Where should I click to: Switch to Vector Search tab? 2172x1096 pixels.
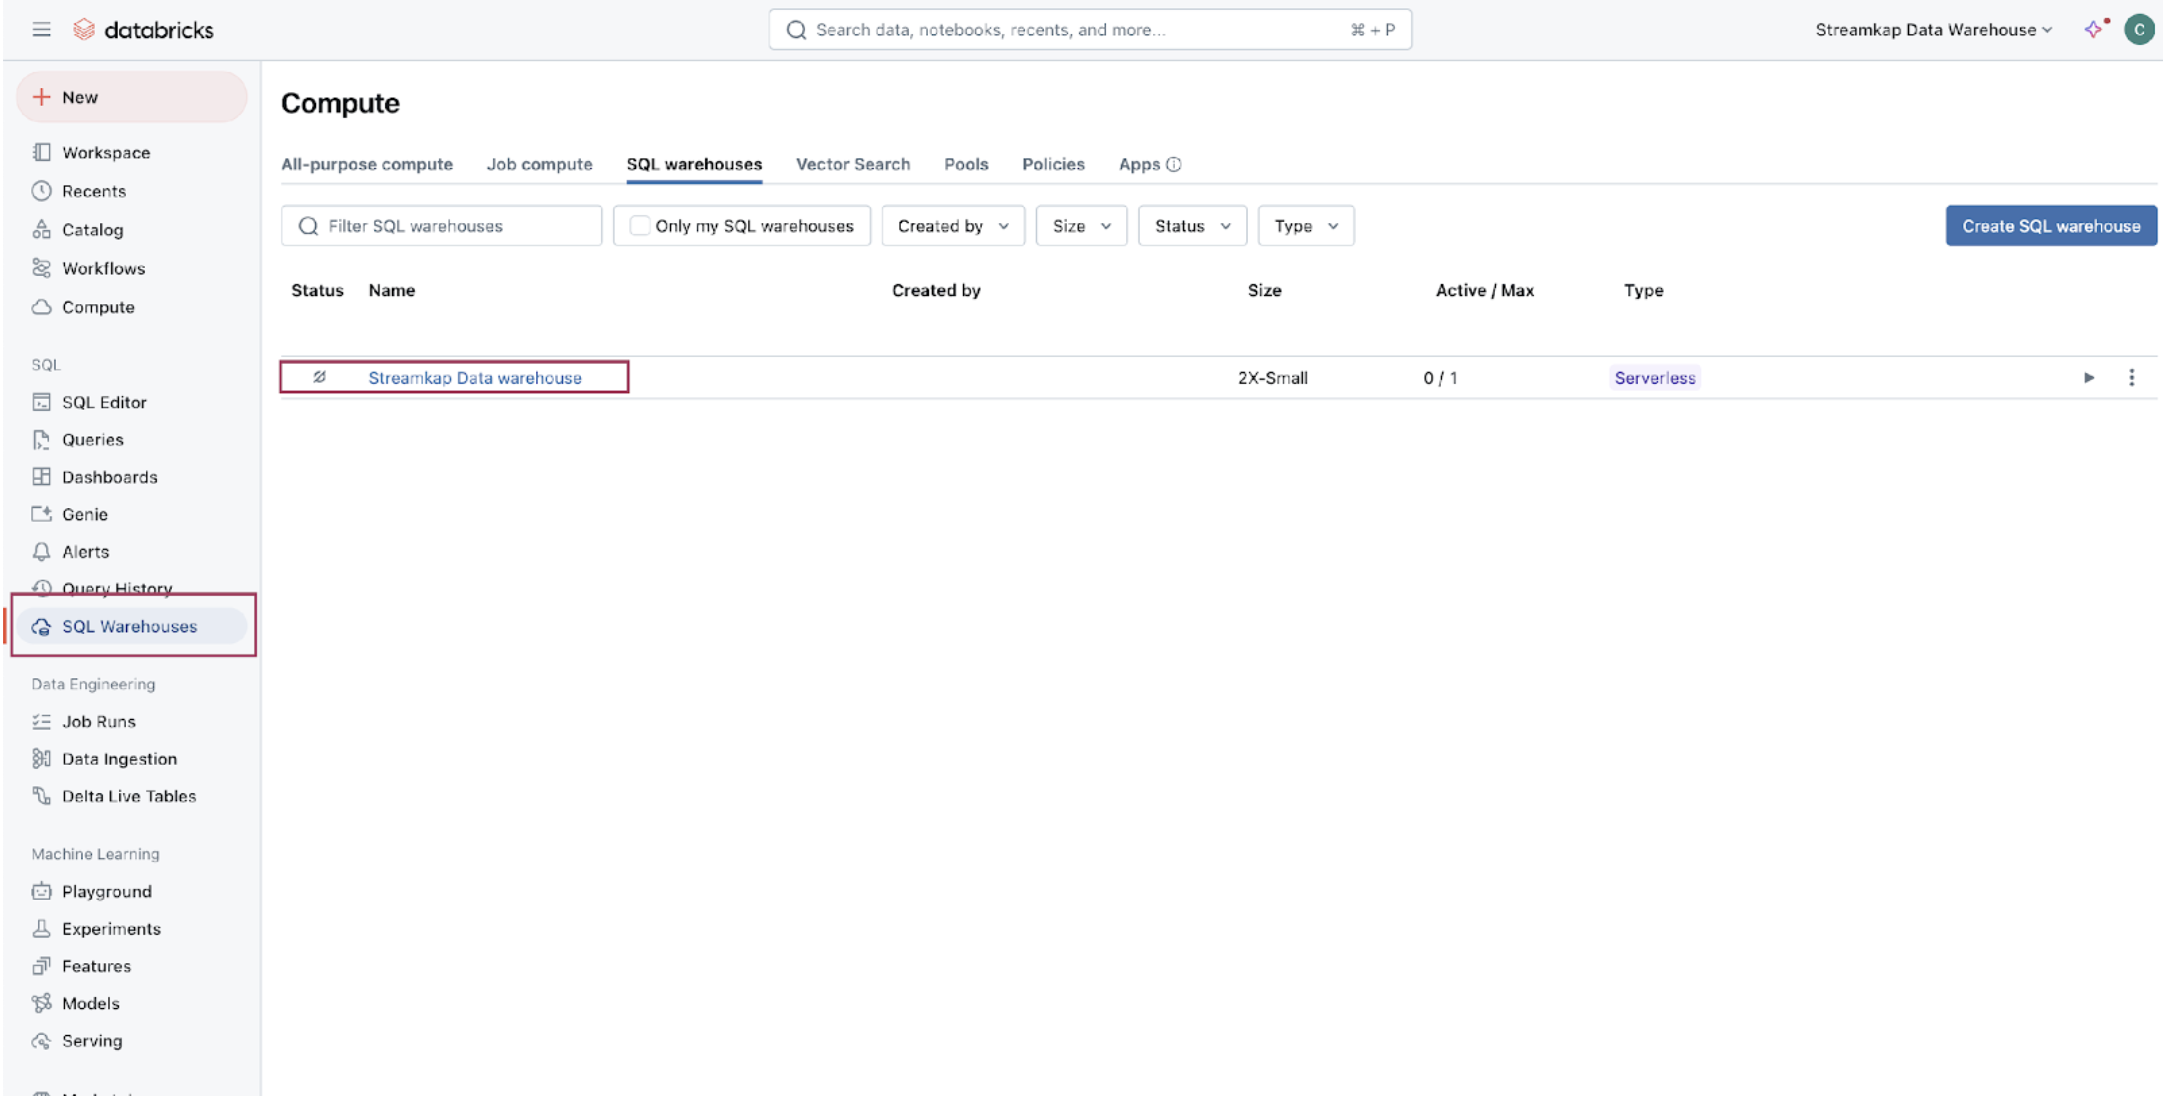(x=853, y=164)
